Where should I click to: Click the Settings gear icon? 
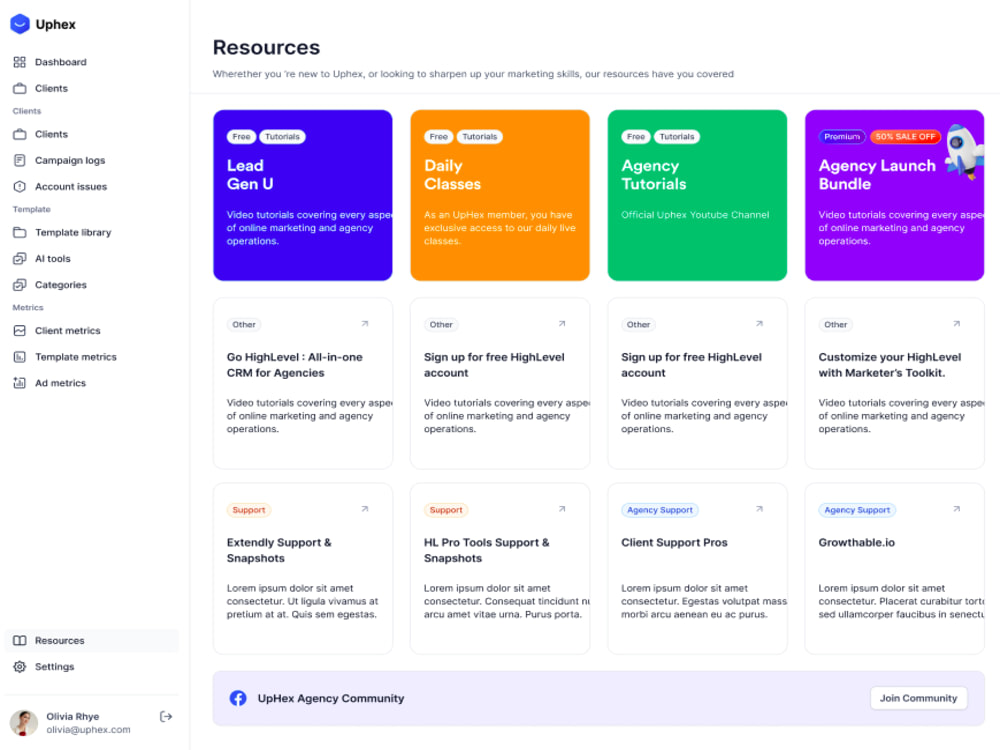[20, 666]
